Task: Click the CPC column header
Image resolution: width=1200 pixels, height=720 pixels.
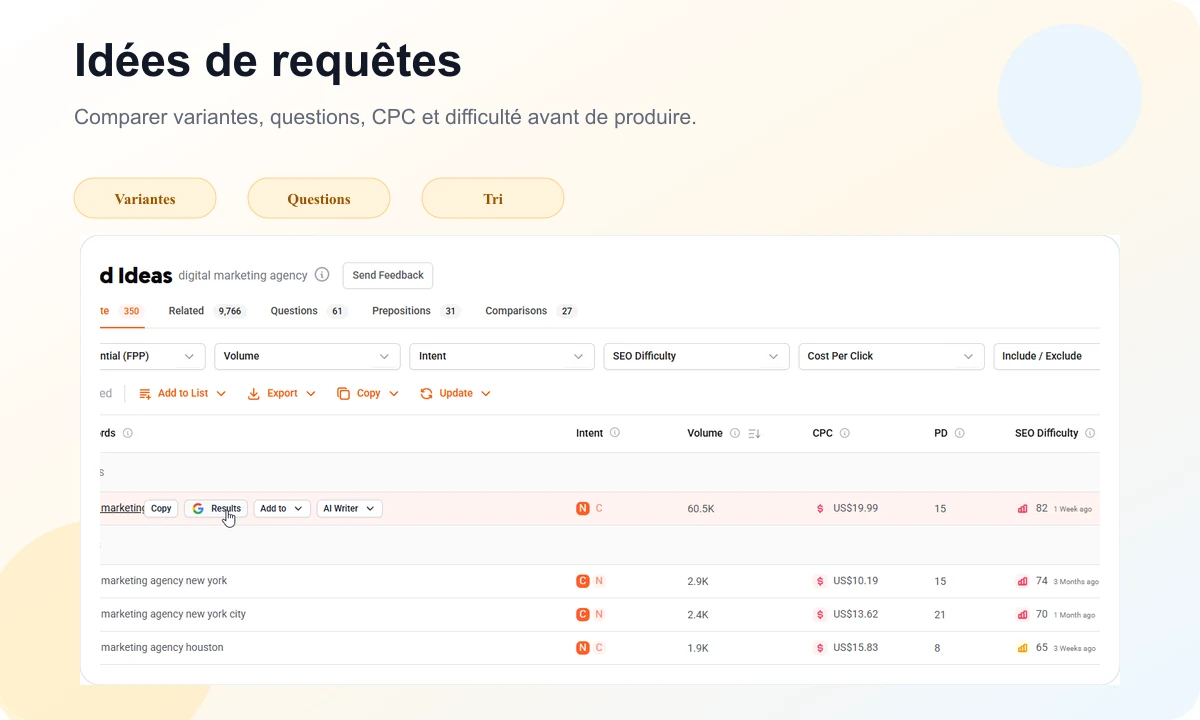Action: point(823,433)
